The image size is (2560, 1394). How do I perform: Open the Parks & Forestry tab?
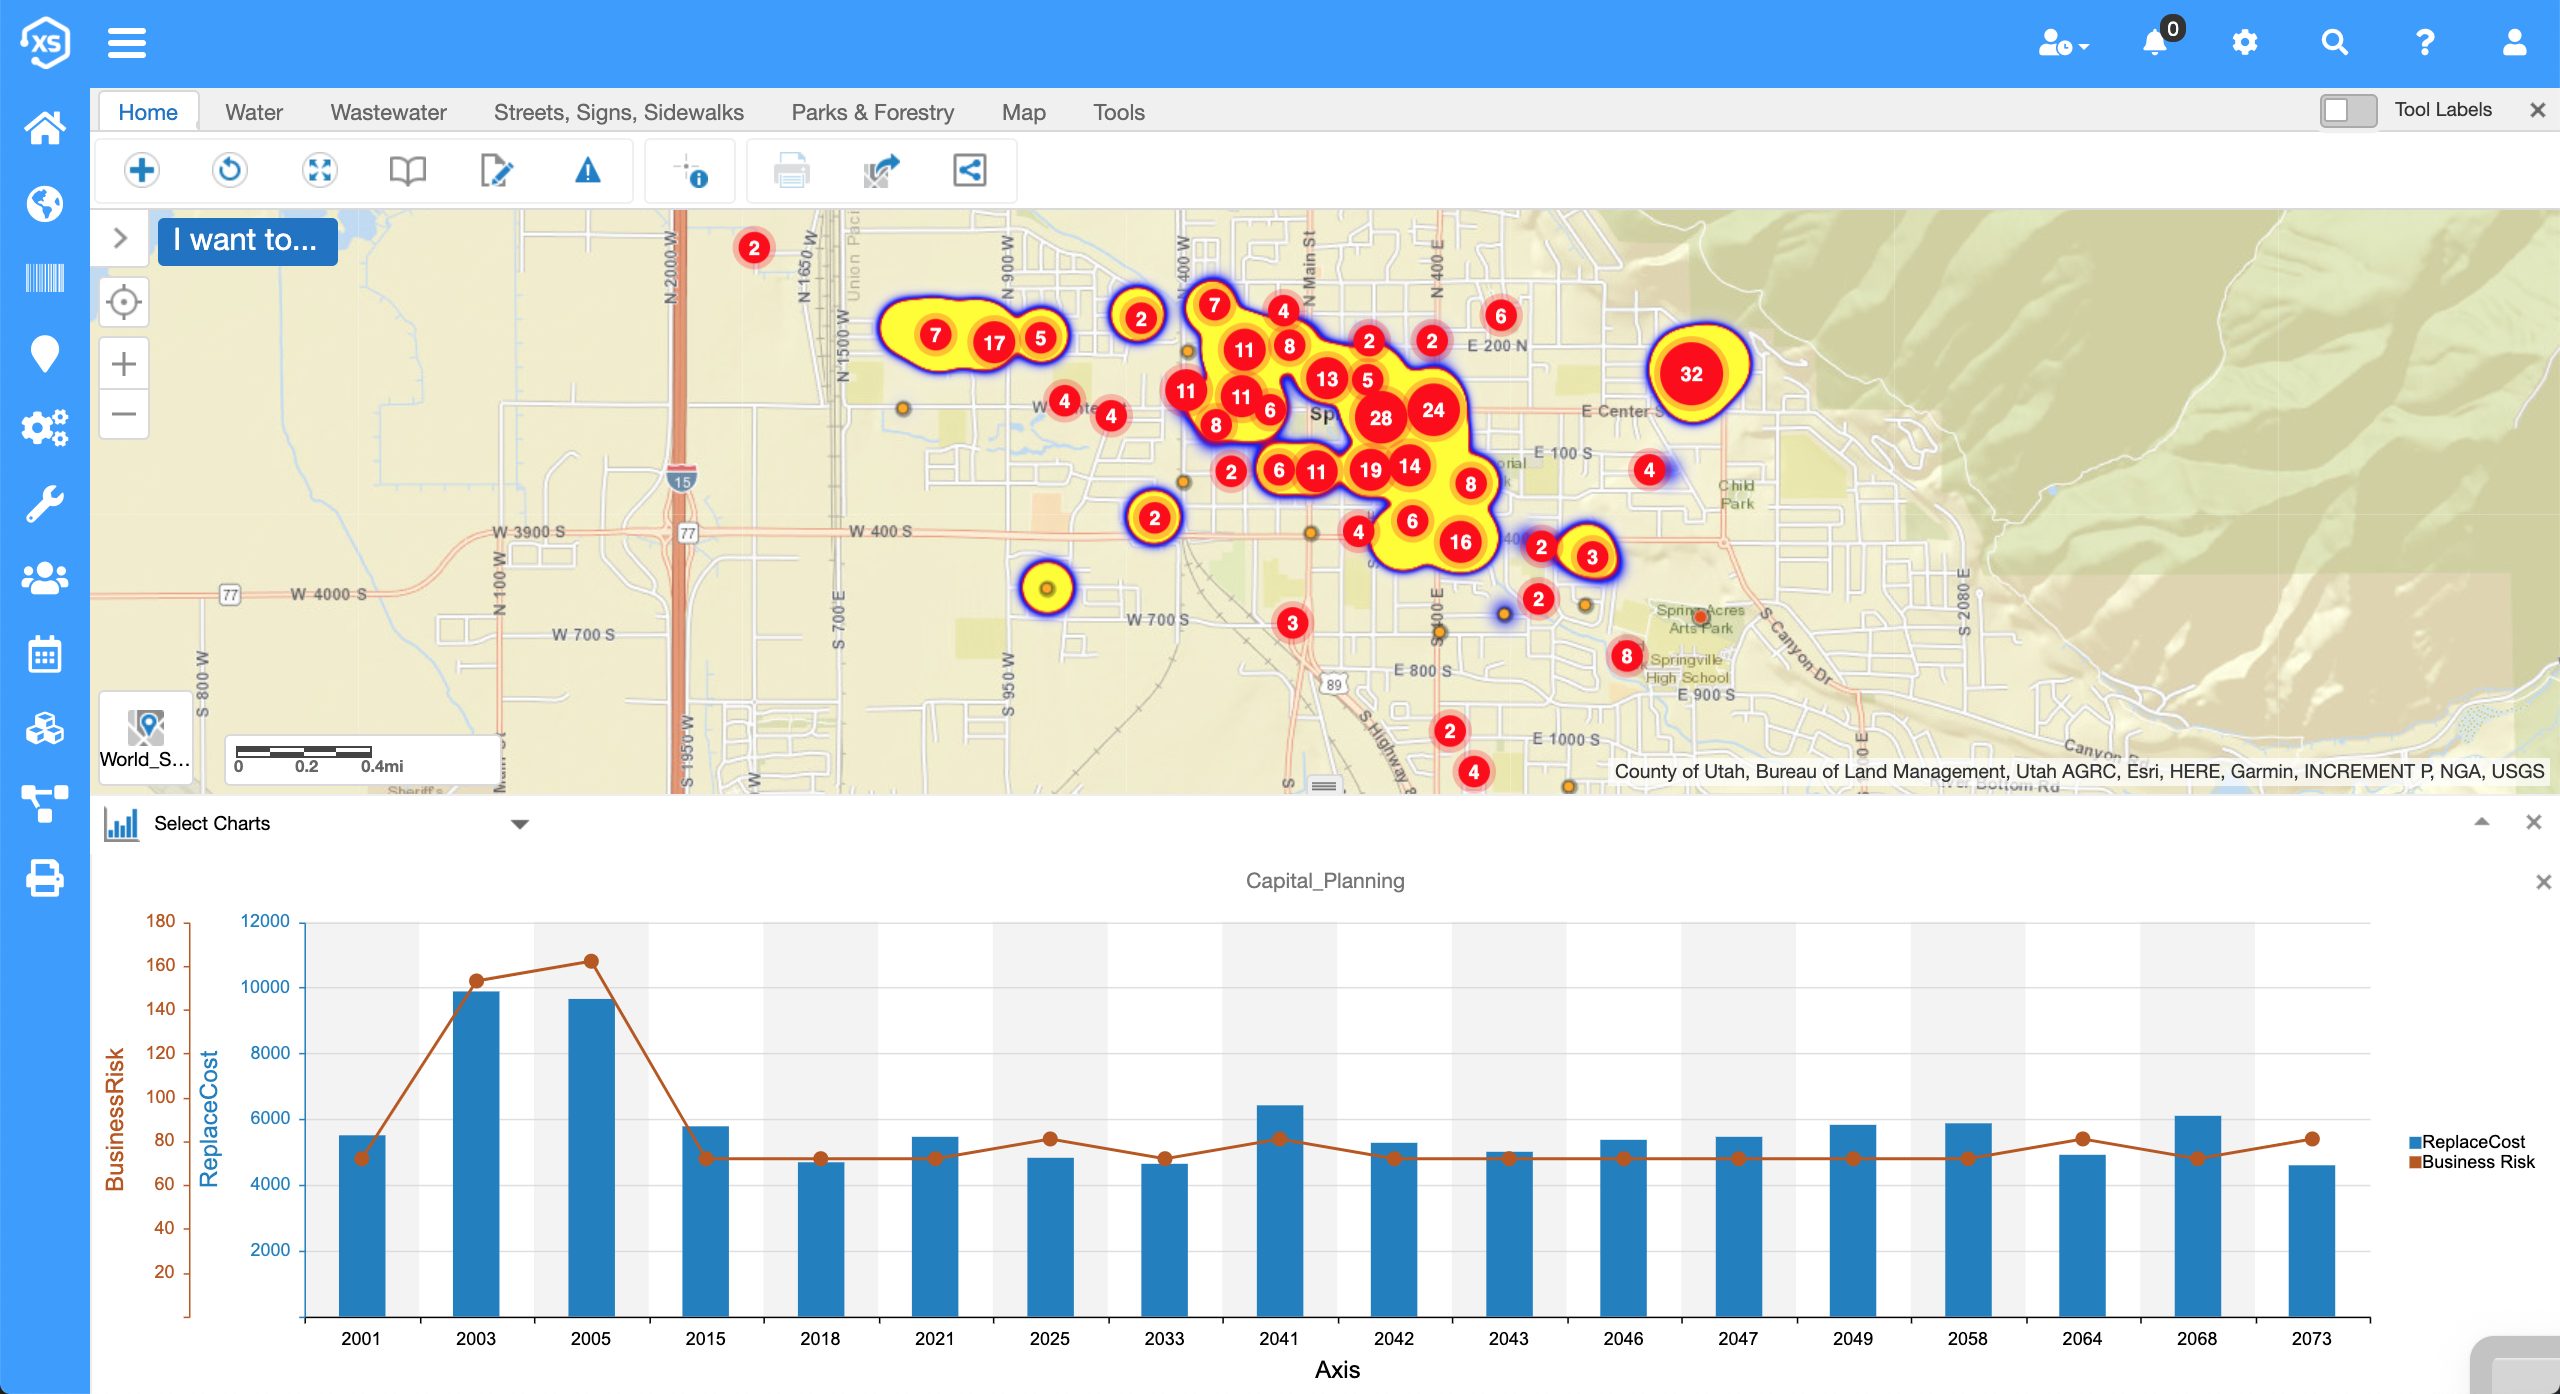[x=872, y=112]
